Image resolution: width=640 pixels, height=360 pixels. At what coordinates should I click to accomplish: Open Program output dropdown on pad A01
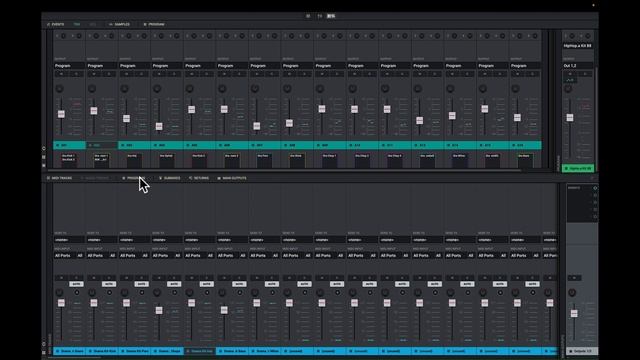pos(69,66)
